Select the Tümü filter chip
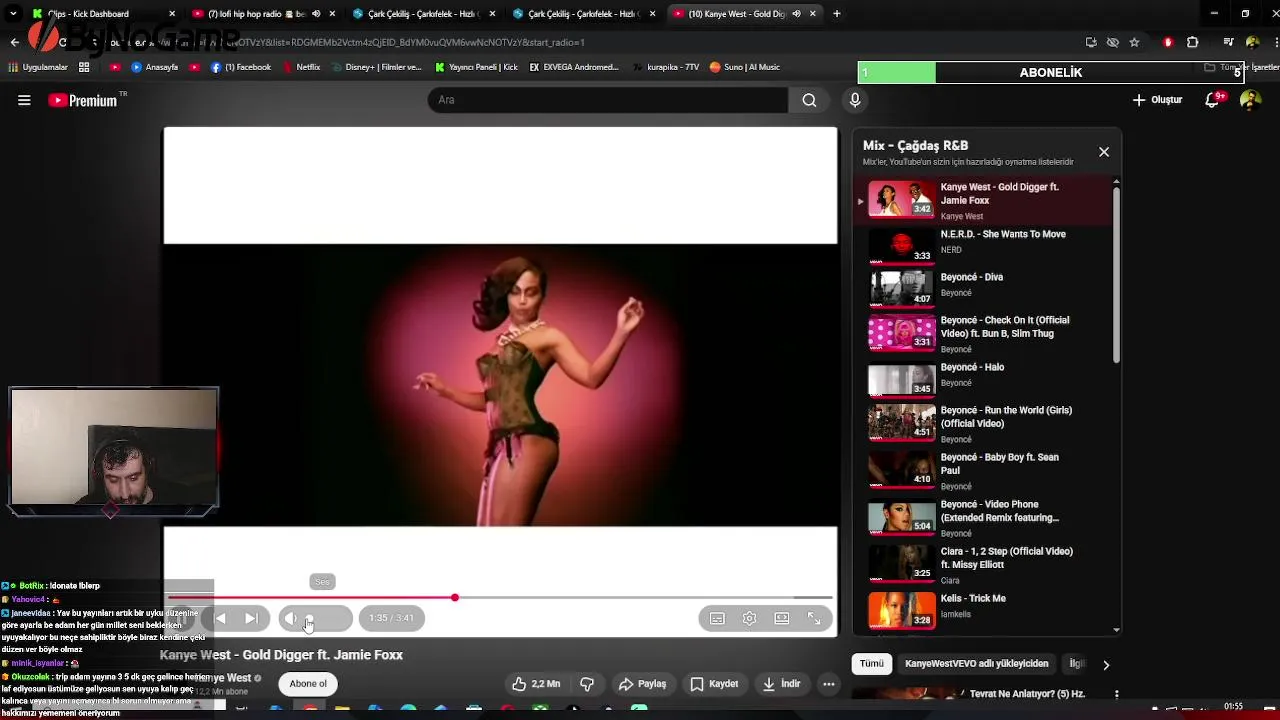The width and height of the screenshot is (1280, 720). 872,663
